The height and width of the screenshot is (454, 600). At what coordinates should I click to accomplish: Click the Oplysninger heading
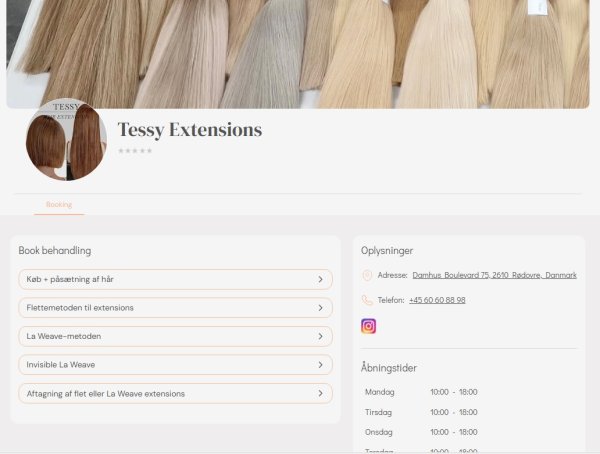click(387, 251)
